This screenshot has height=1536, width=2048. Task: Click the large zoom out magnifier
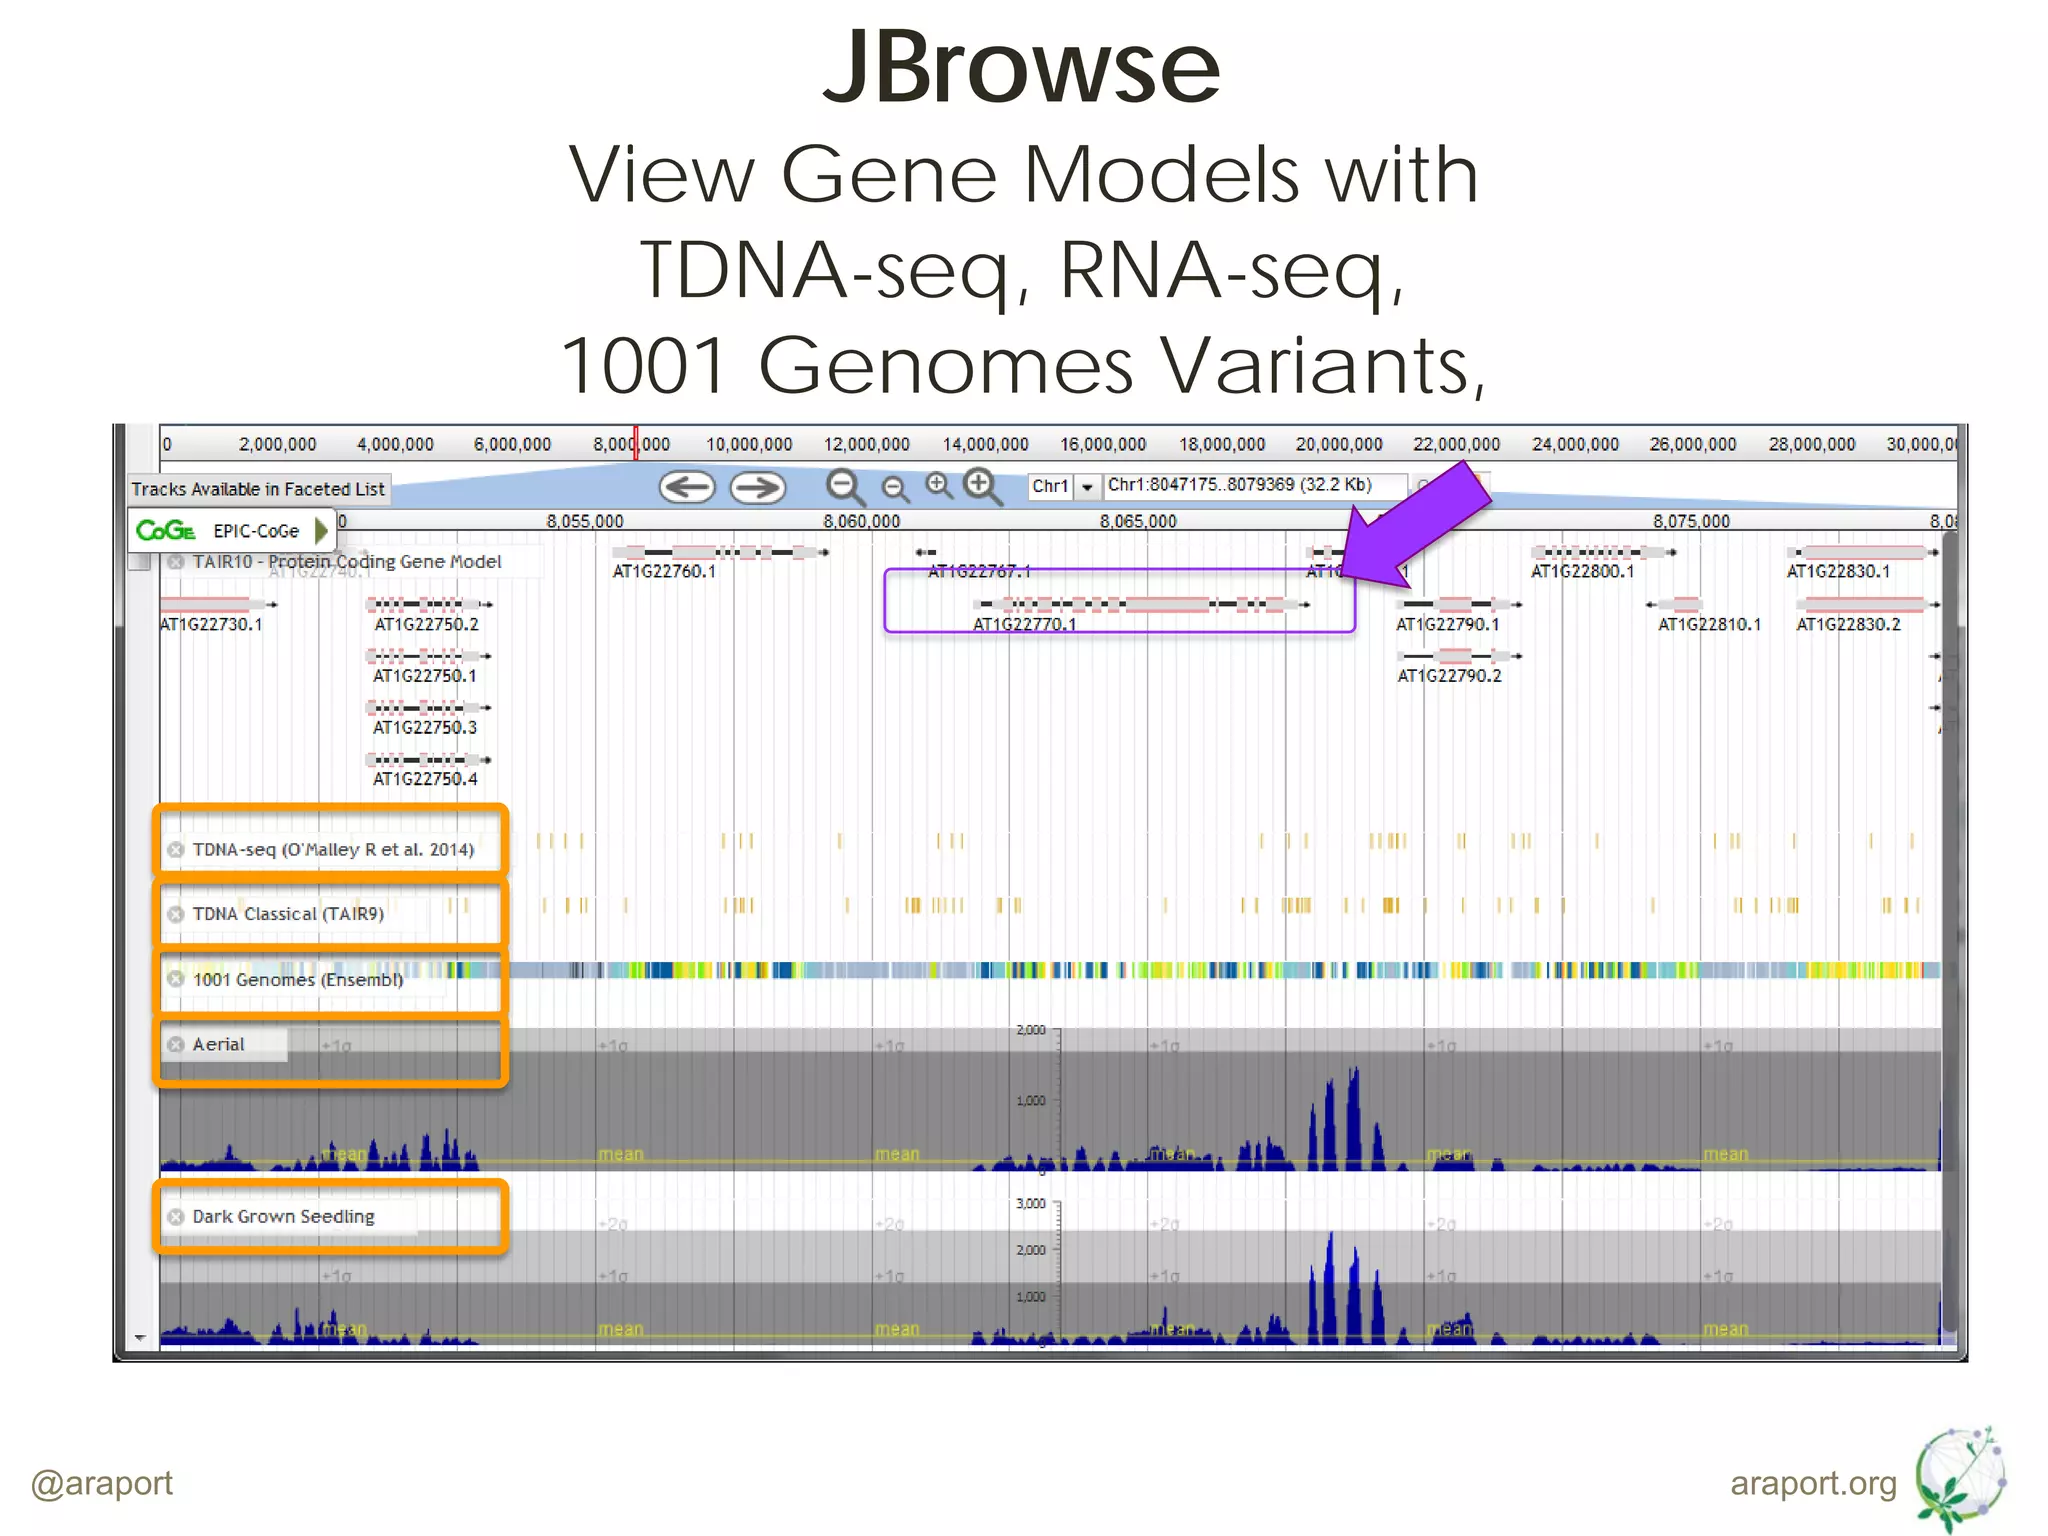tap(846, 487)
